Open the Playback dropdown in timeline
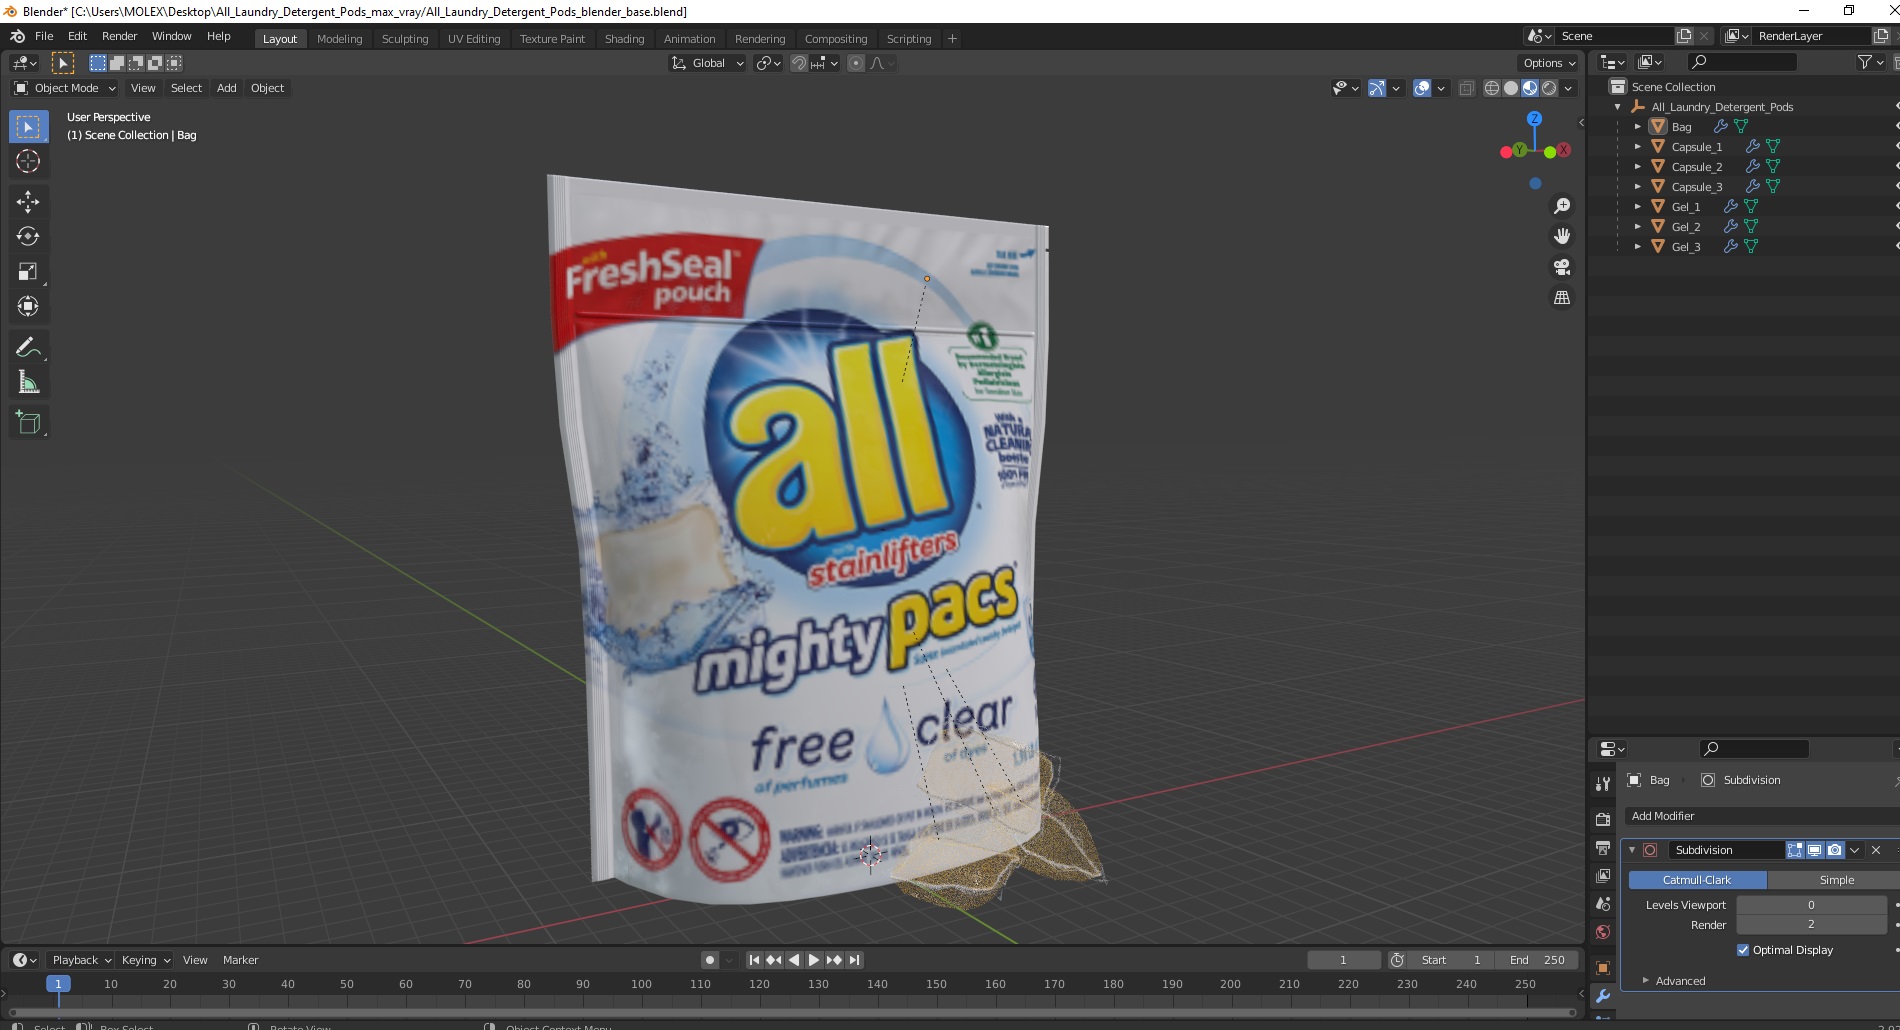 (81, 960)
